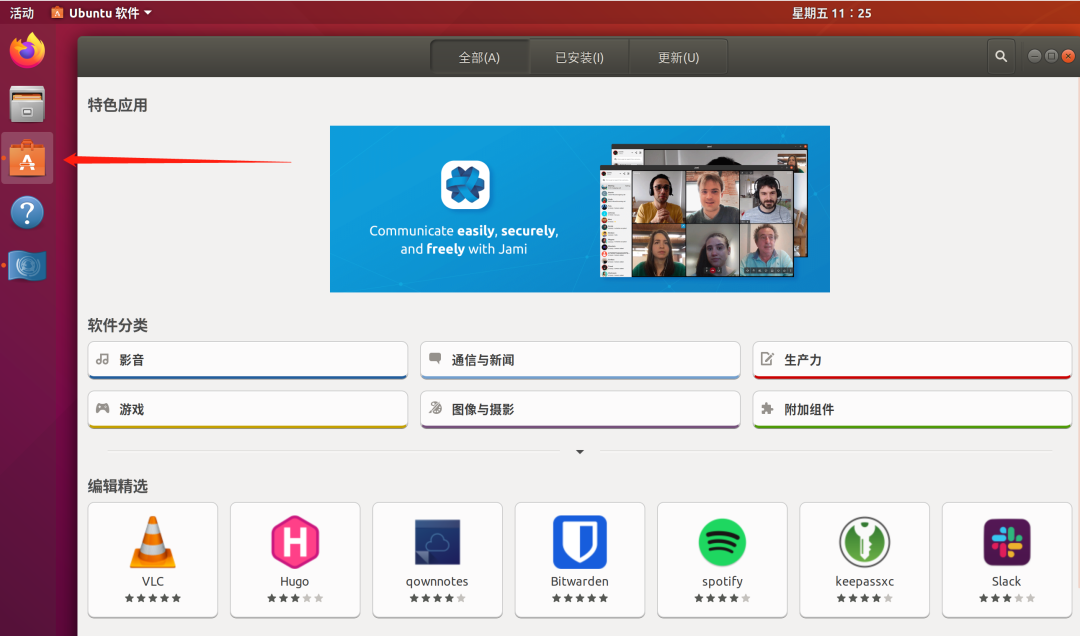Open Firefox from the dock
Screen dimensions: 1080x636
coord(27,50)
